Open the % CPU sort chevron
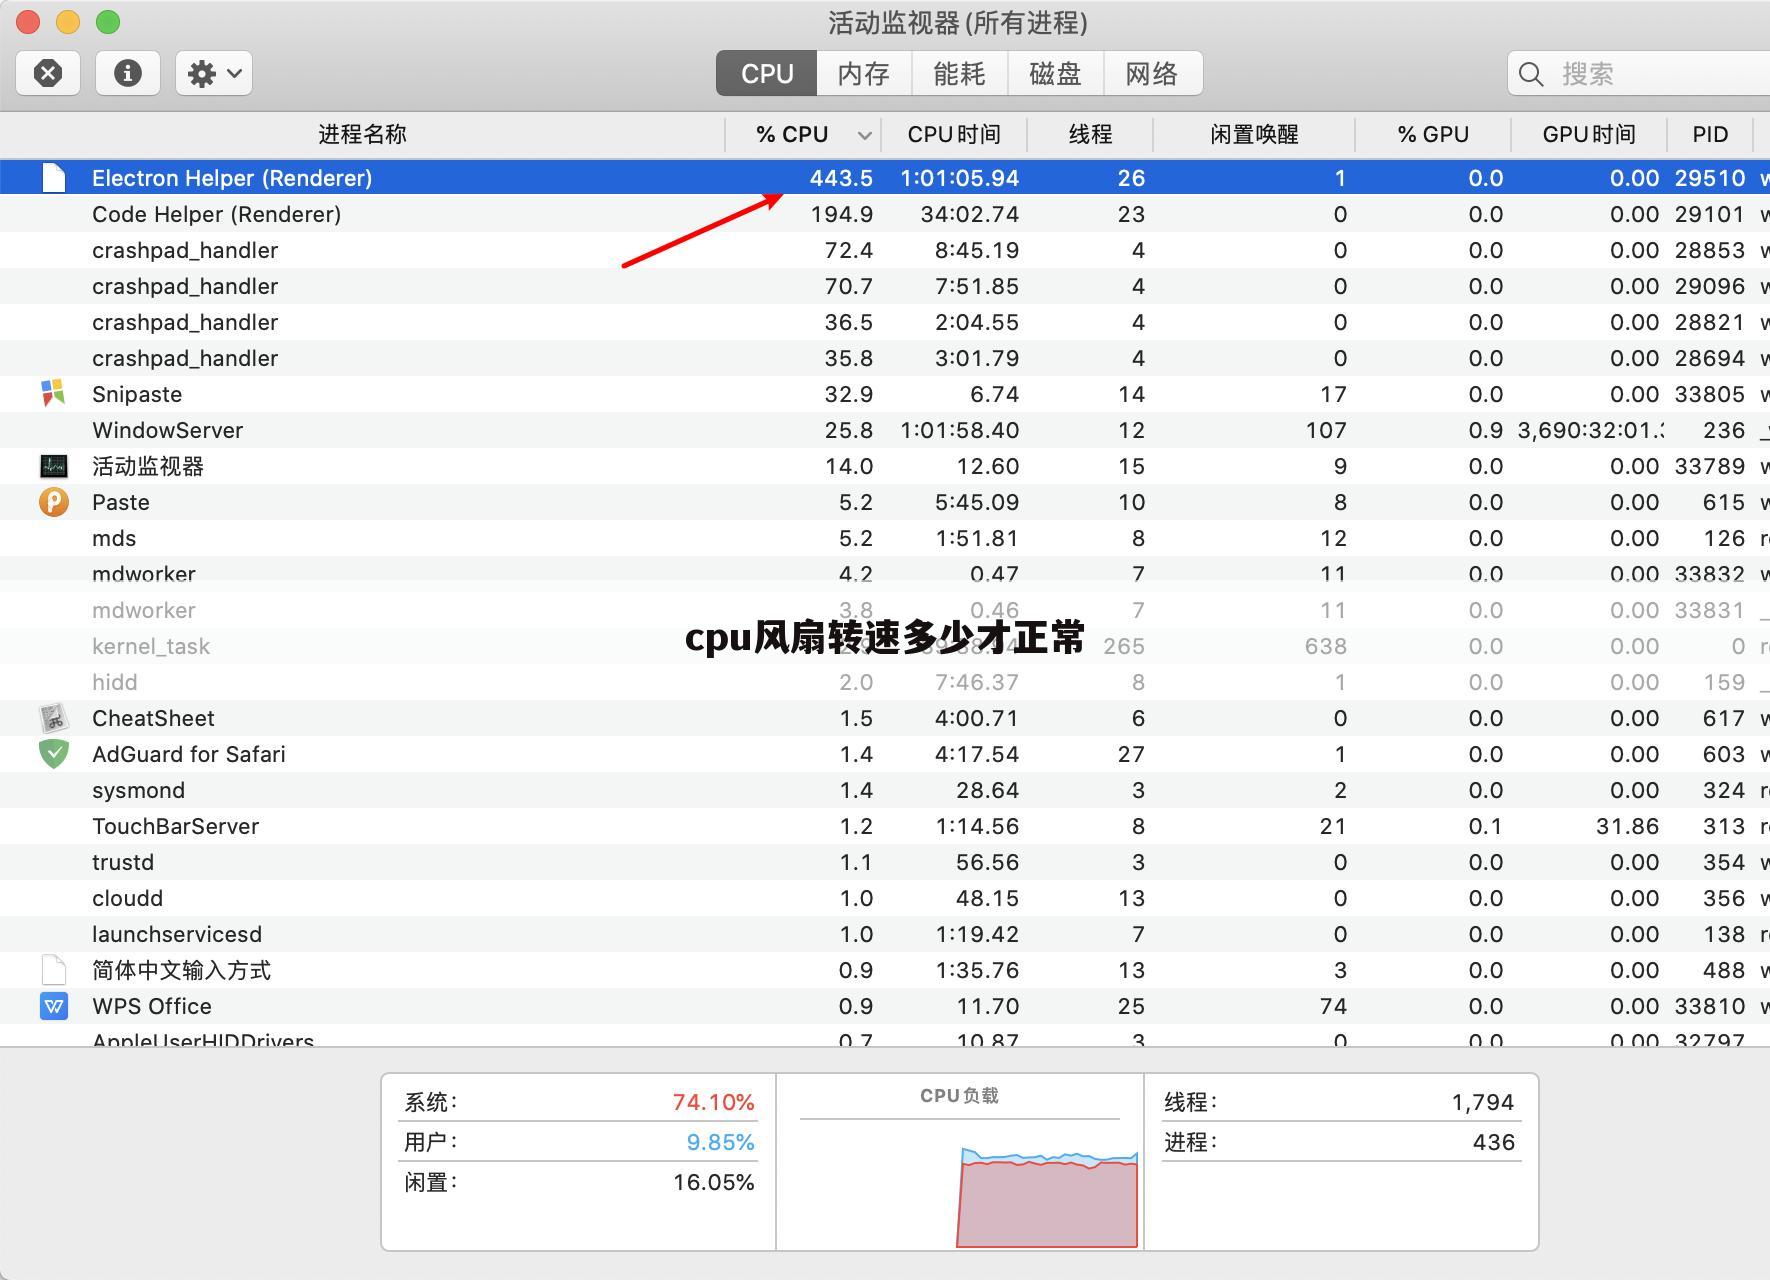This screenshot has width=1770, height=1280. tap(862, 134)
